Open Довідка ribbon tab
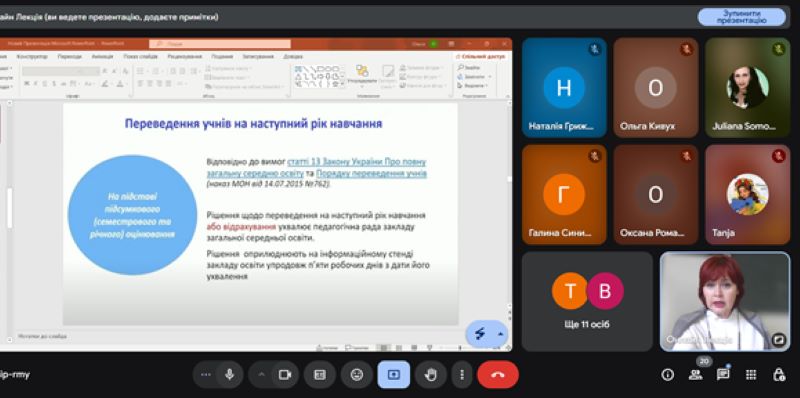The image size is (800, 398). [x=293, y=57]
